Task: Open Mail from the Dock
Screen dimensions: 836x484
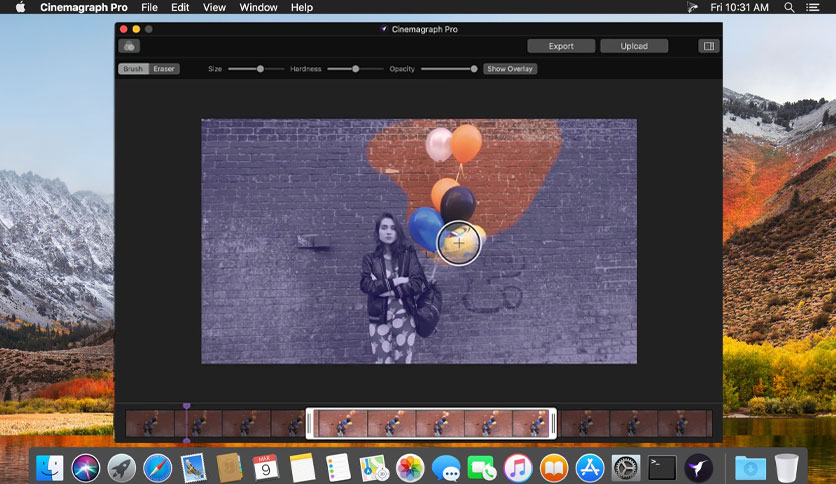Action: tap(193, 468)
